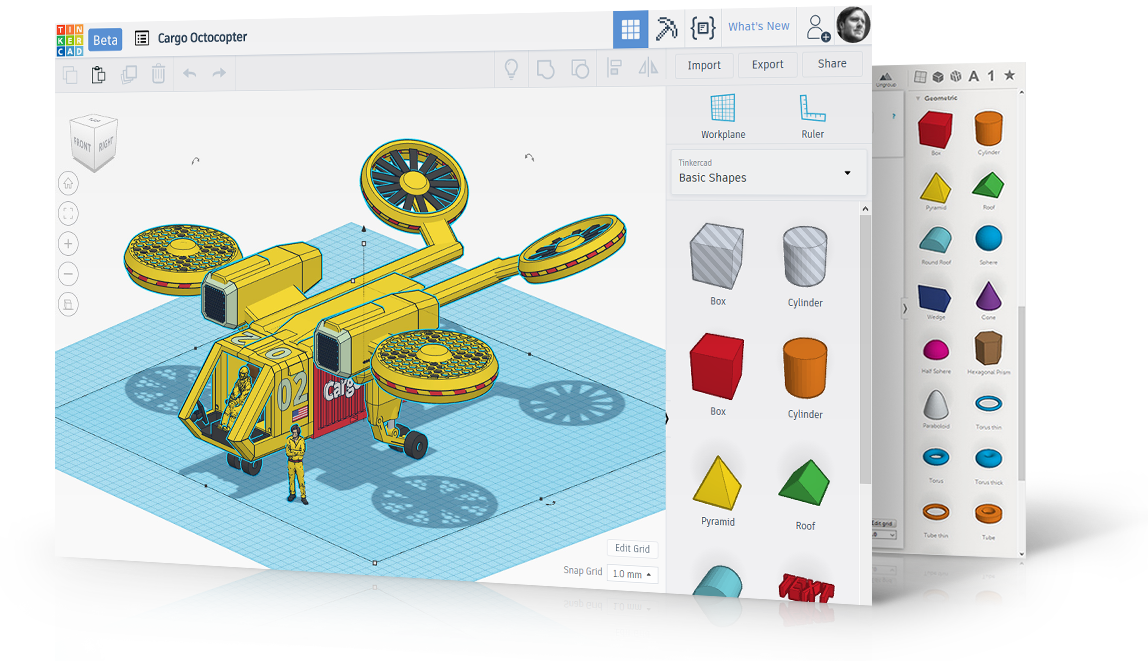Click the star favorites tab in back panel

pos(1010,75)
